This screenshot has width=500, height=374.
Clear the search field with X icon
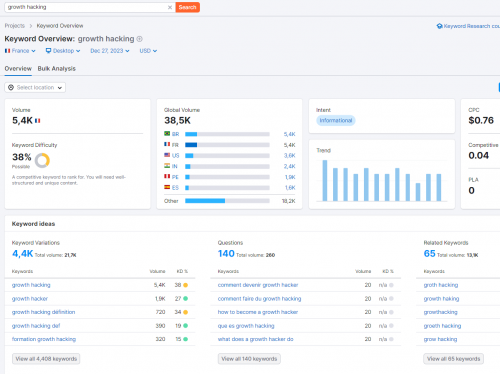pyautogui.click(x=170, y=7)
